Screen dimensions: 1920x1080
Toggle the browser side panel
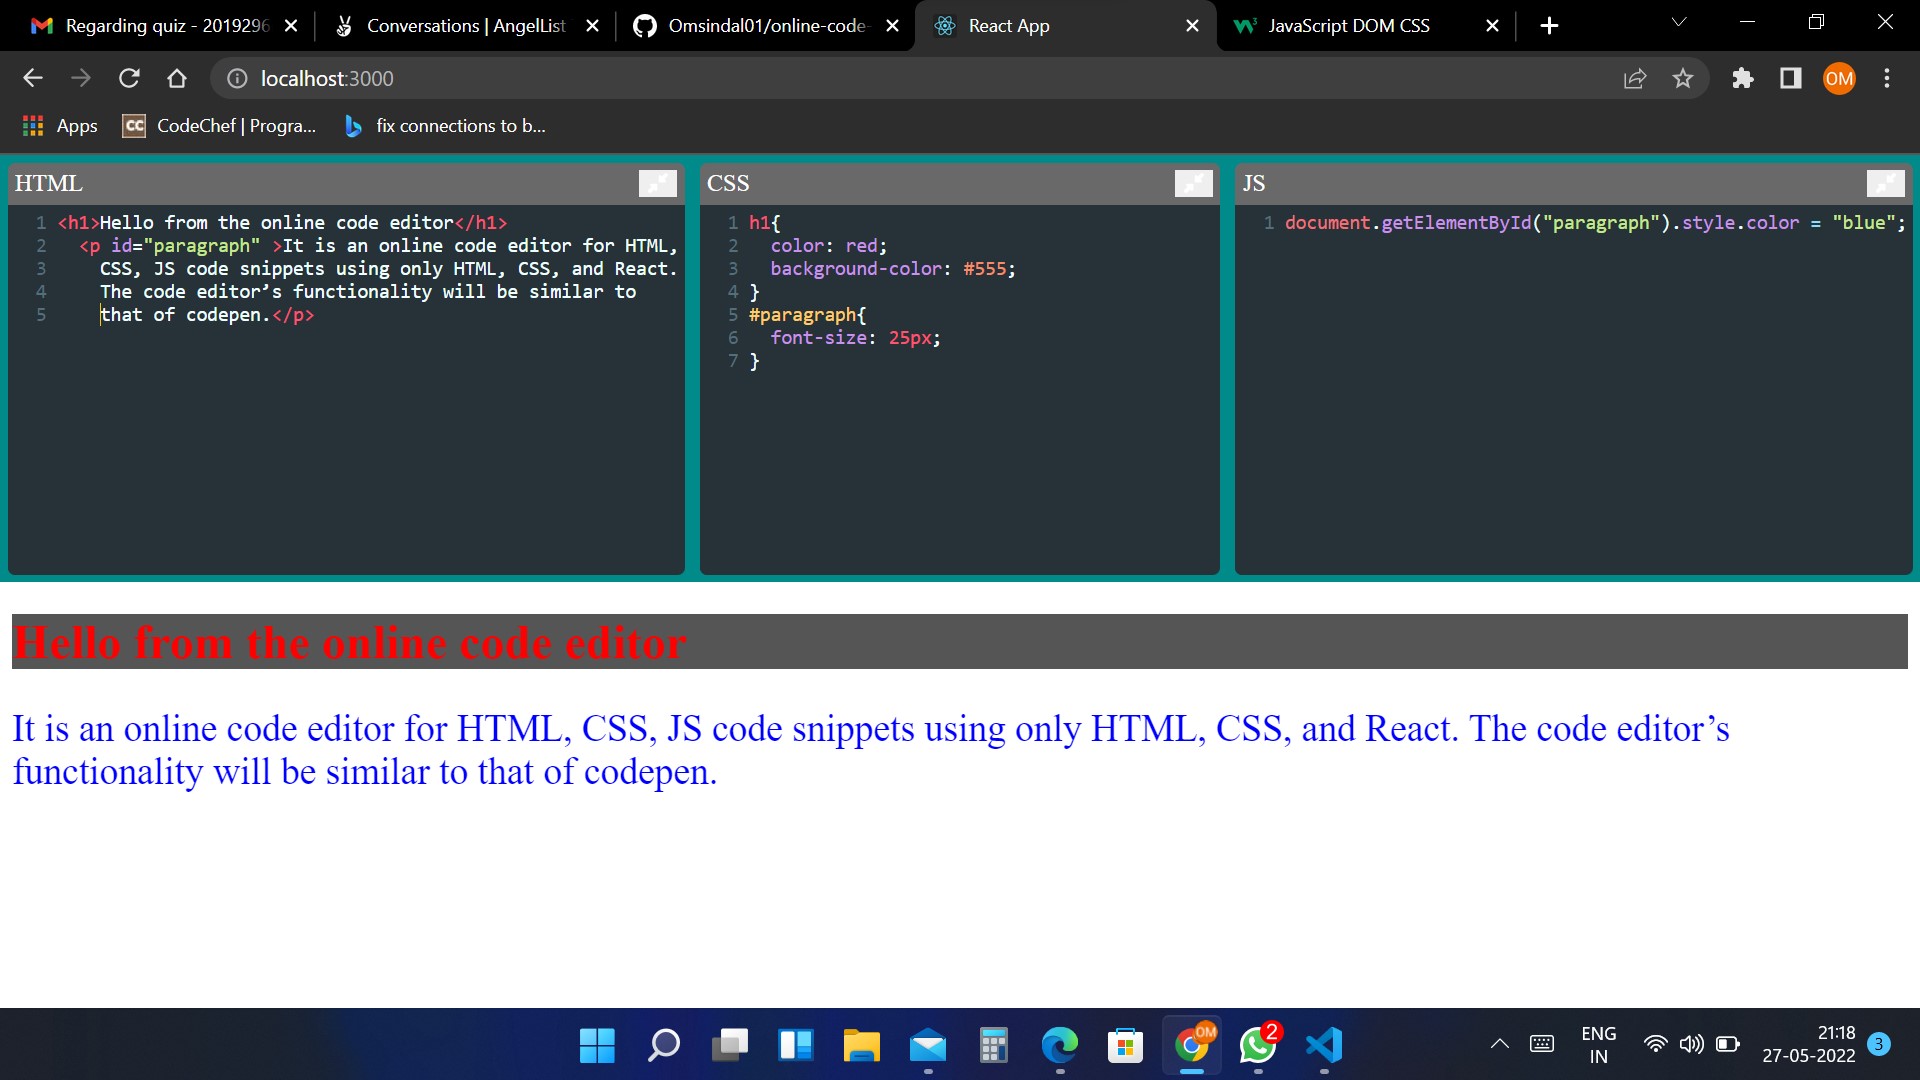1791,78
